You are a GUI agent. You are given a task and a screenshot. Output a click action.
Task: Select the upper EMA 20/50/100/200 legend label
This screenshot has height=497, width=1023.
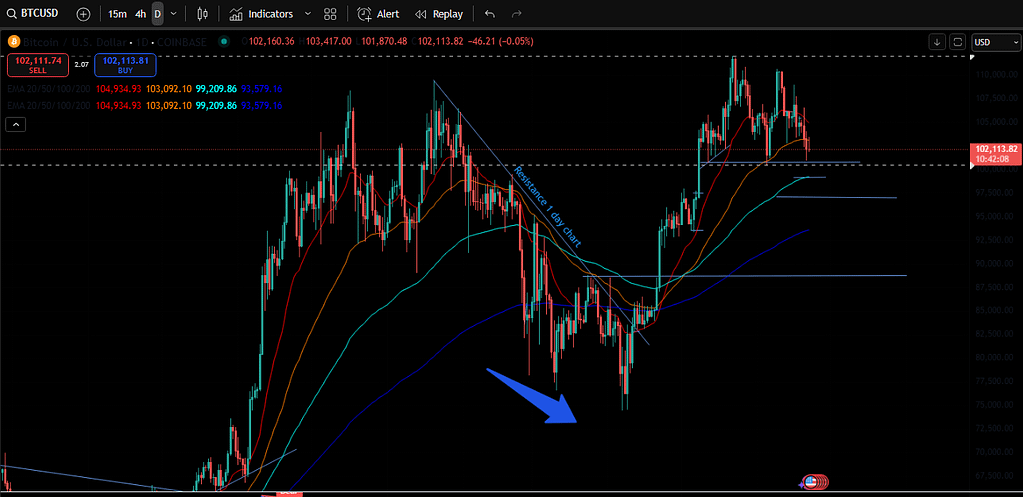(48, 89)
